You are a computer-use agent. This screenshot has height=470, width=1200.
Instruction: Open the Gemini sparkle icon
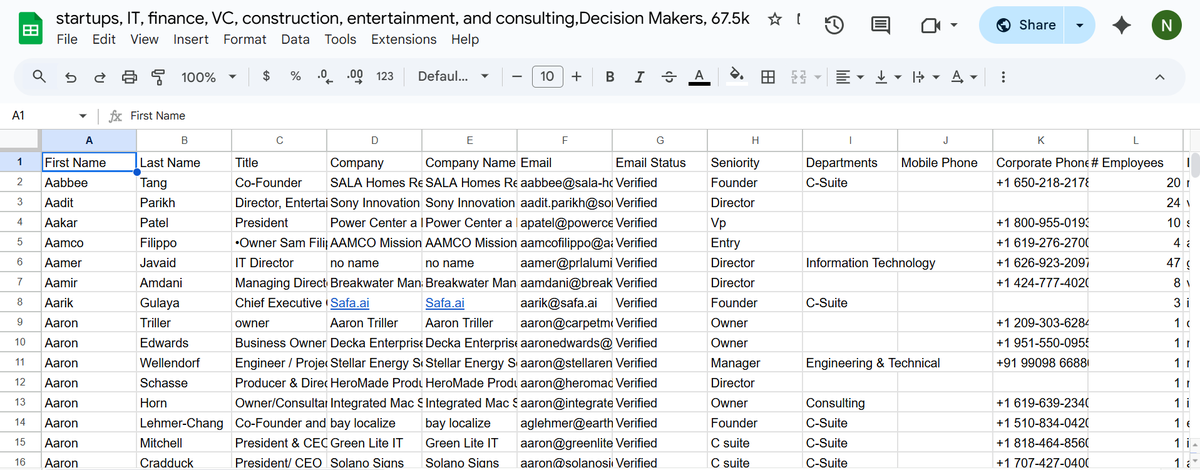click(x=1122, y=26)
